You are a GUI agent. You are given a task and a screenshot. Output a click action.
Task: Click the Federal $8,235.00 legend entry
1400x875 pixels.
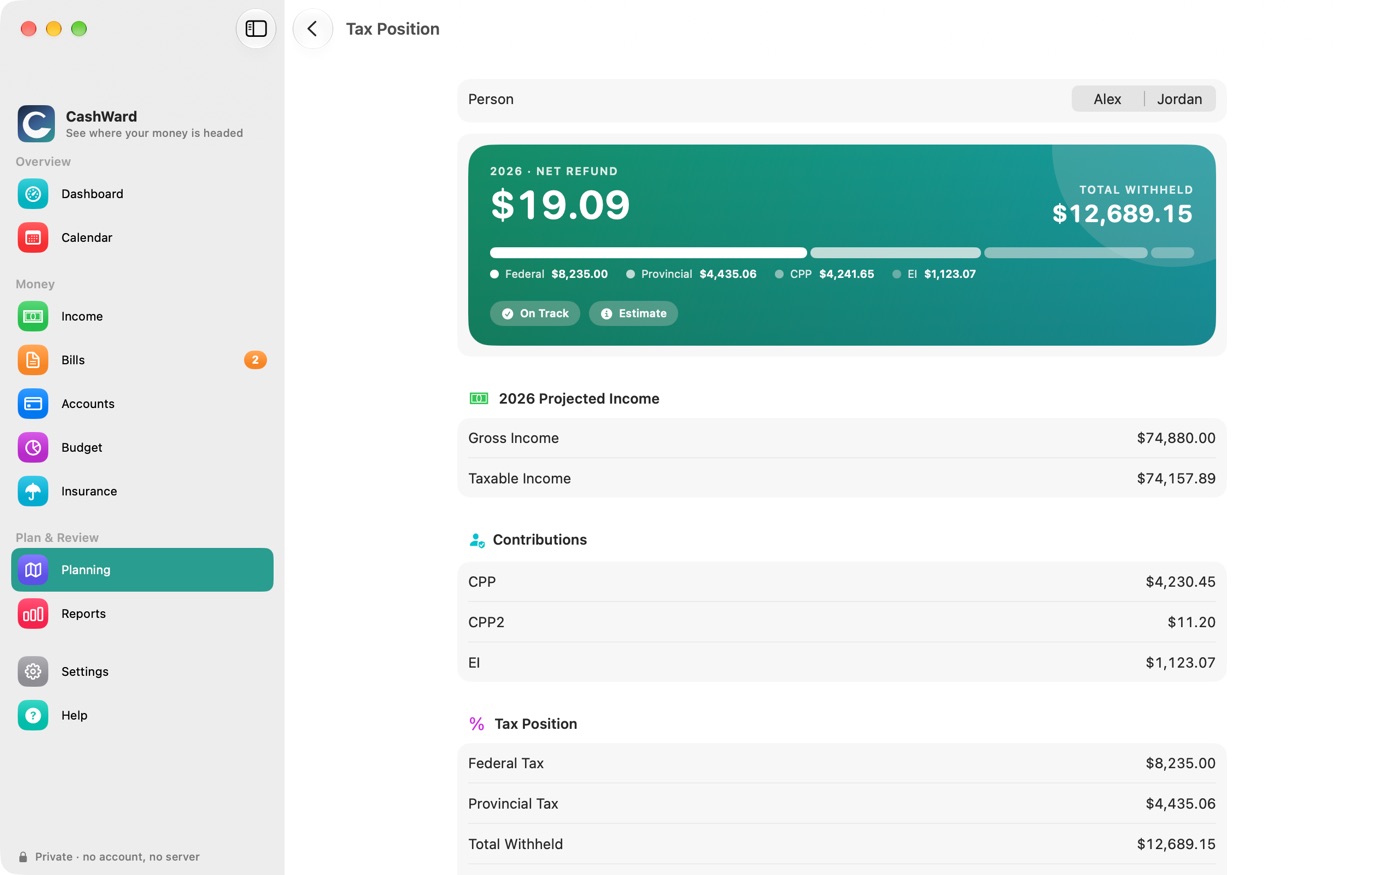click(549, 274)
